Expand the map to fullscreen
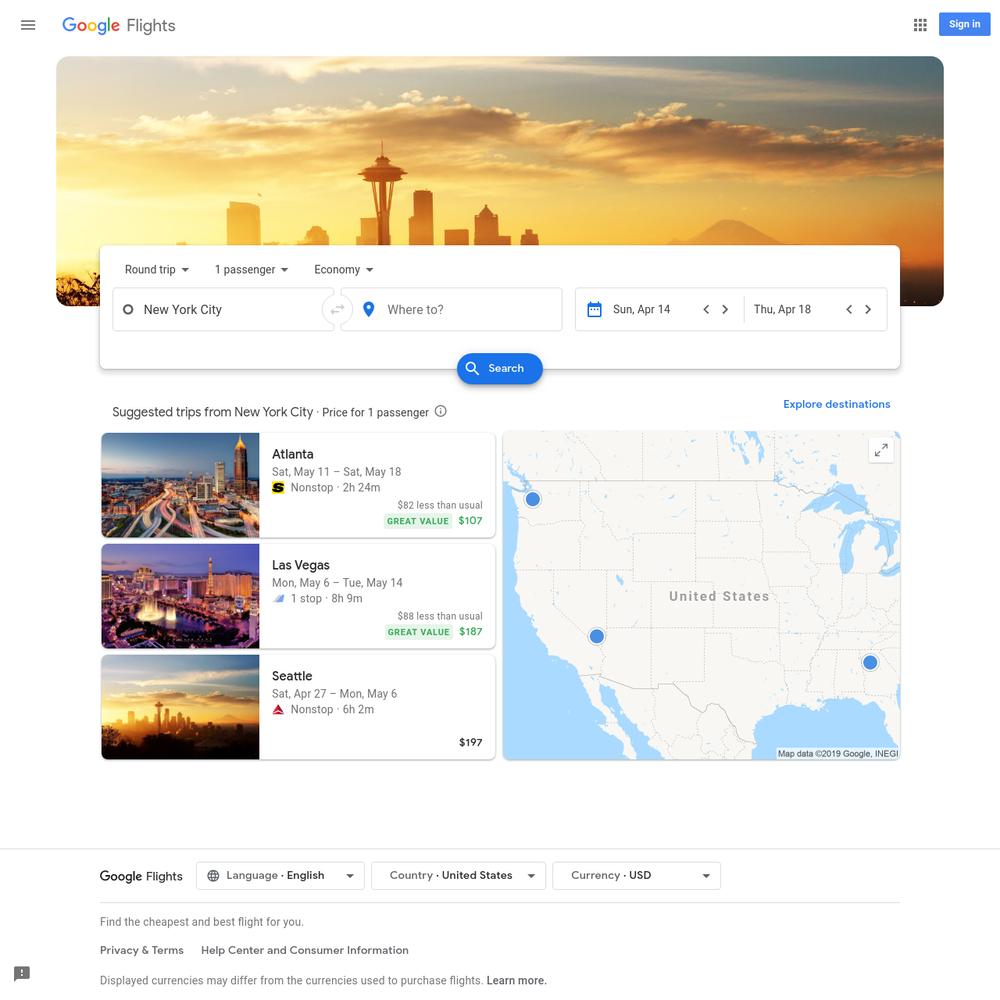The image size is (1000, 1000). pos(881,450)
